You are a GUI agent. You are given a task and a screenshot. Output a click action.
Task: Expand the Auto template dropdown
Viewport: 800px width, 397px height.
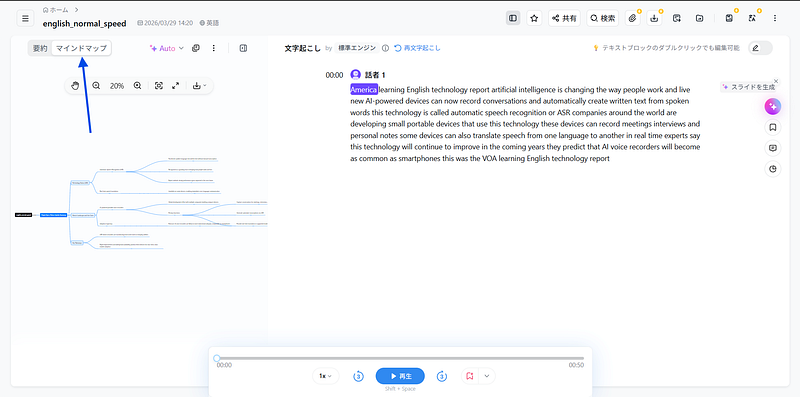pyautogui.click(x=167, y=48)
